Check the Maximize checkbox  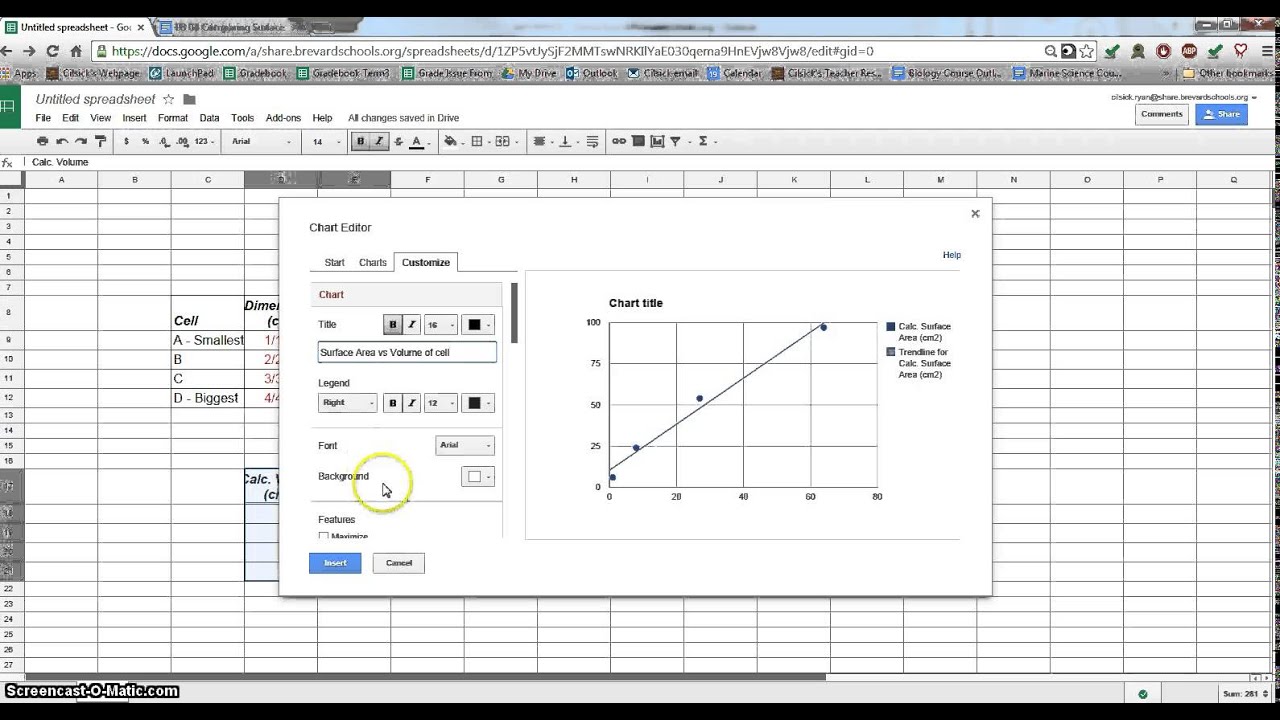coord(323,536)
